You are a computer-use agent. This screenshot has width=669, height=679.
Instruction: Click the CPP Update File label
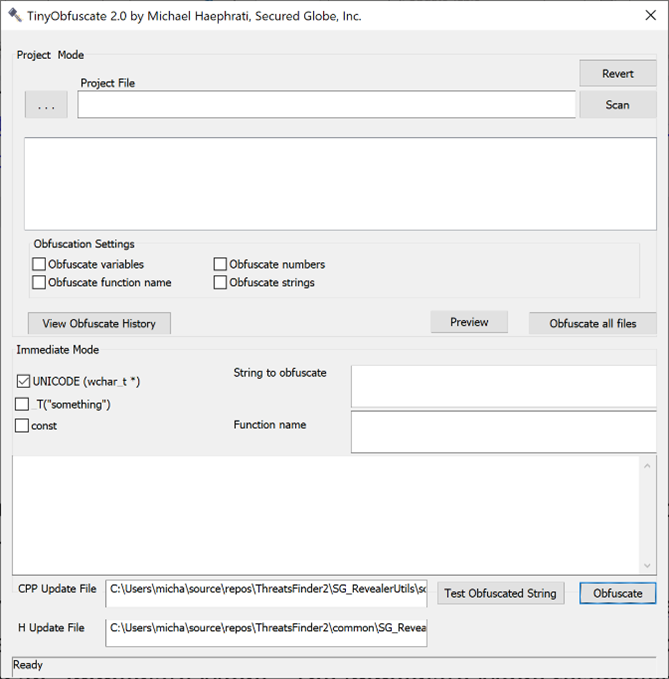pyautogui.click(x=57, y=588)
